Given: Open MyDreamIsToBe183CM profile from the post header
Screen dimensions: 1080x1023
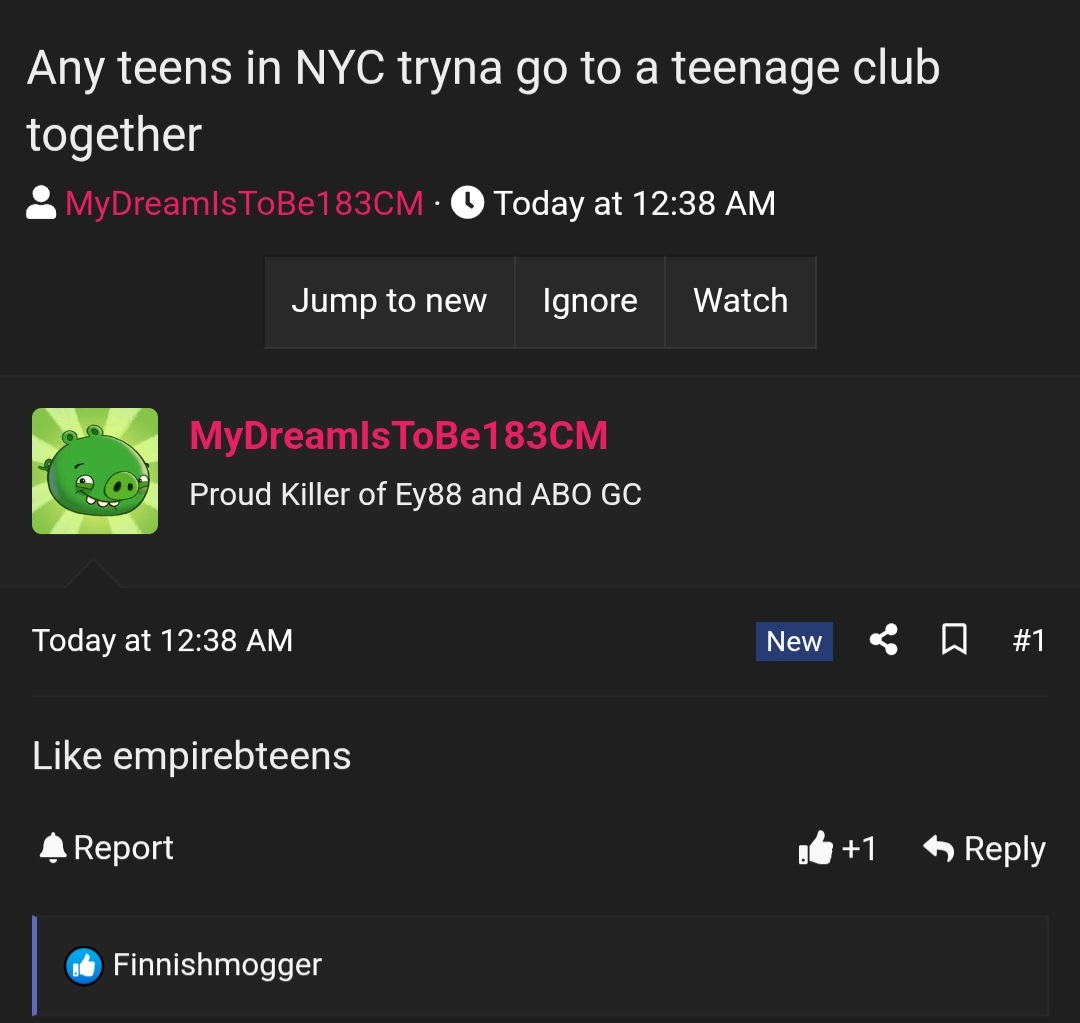Looking at the screenshot, I should (398, 436).
